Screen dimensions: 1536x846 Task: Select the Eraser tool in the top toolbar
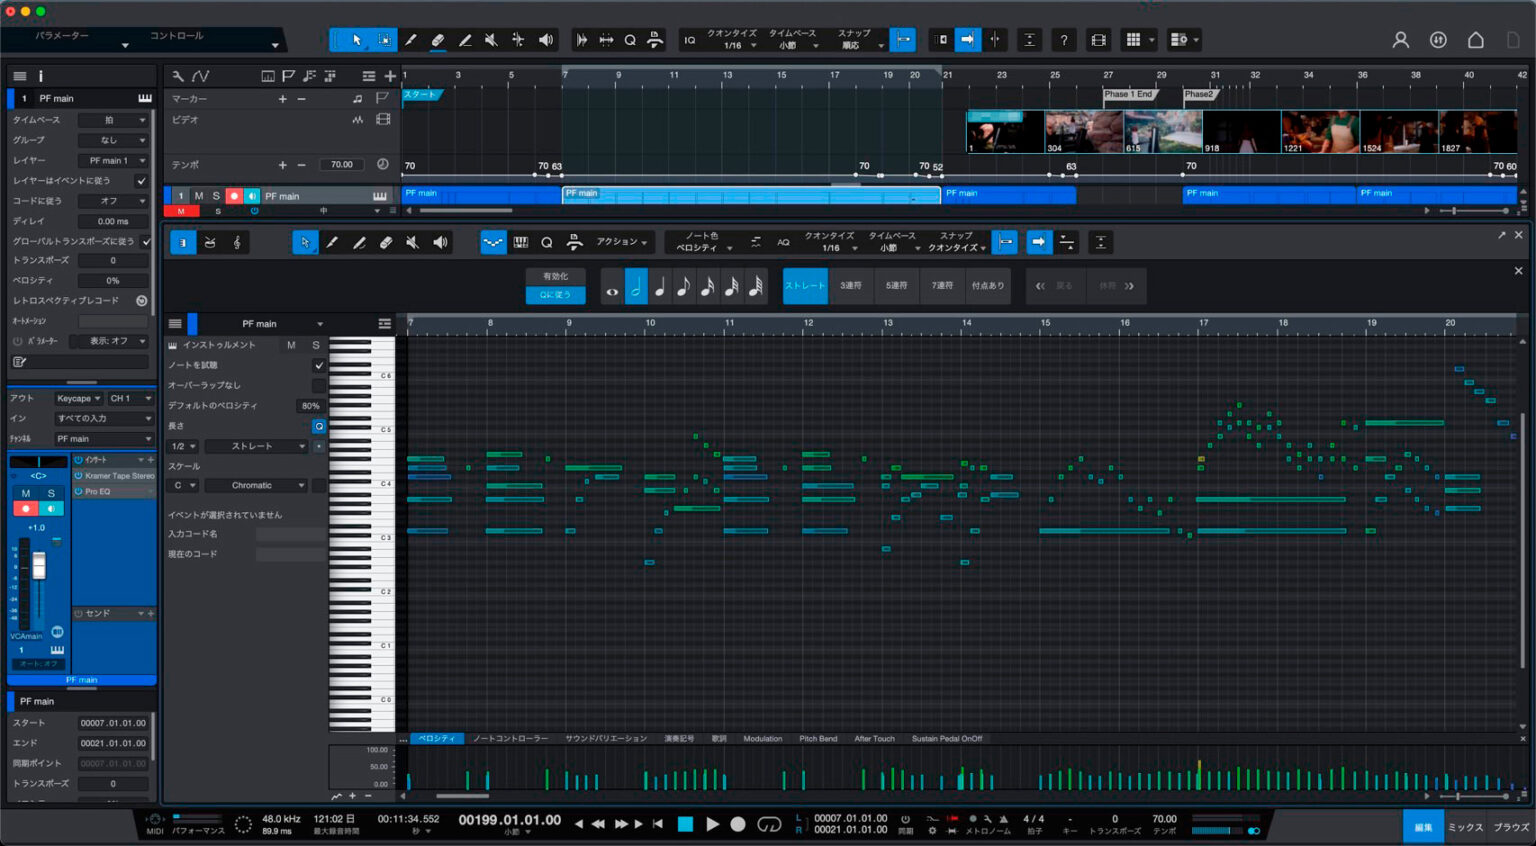(x=437, y=40)
